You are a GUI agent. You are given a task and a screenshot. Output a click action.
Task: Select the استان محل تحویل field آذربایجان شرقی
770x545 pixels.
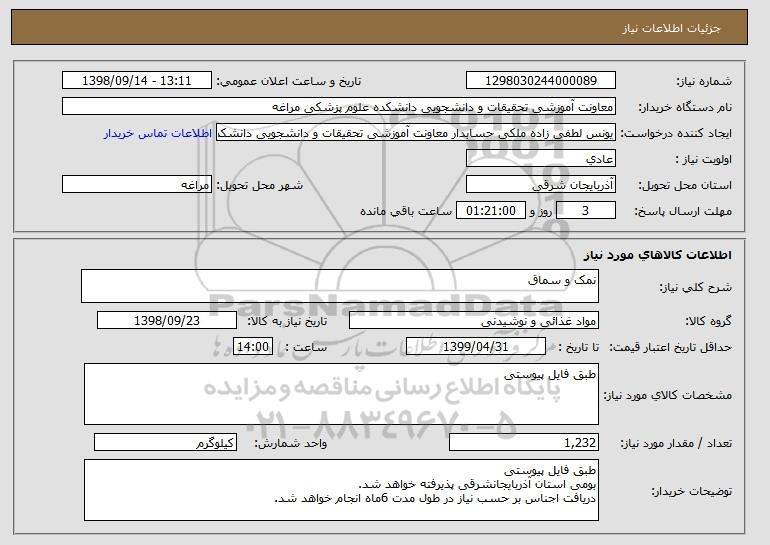click(541, 185)
